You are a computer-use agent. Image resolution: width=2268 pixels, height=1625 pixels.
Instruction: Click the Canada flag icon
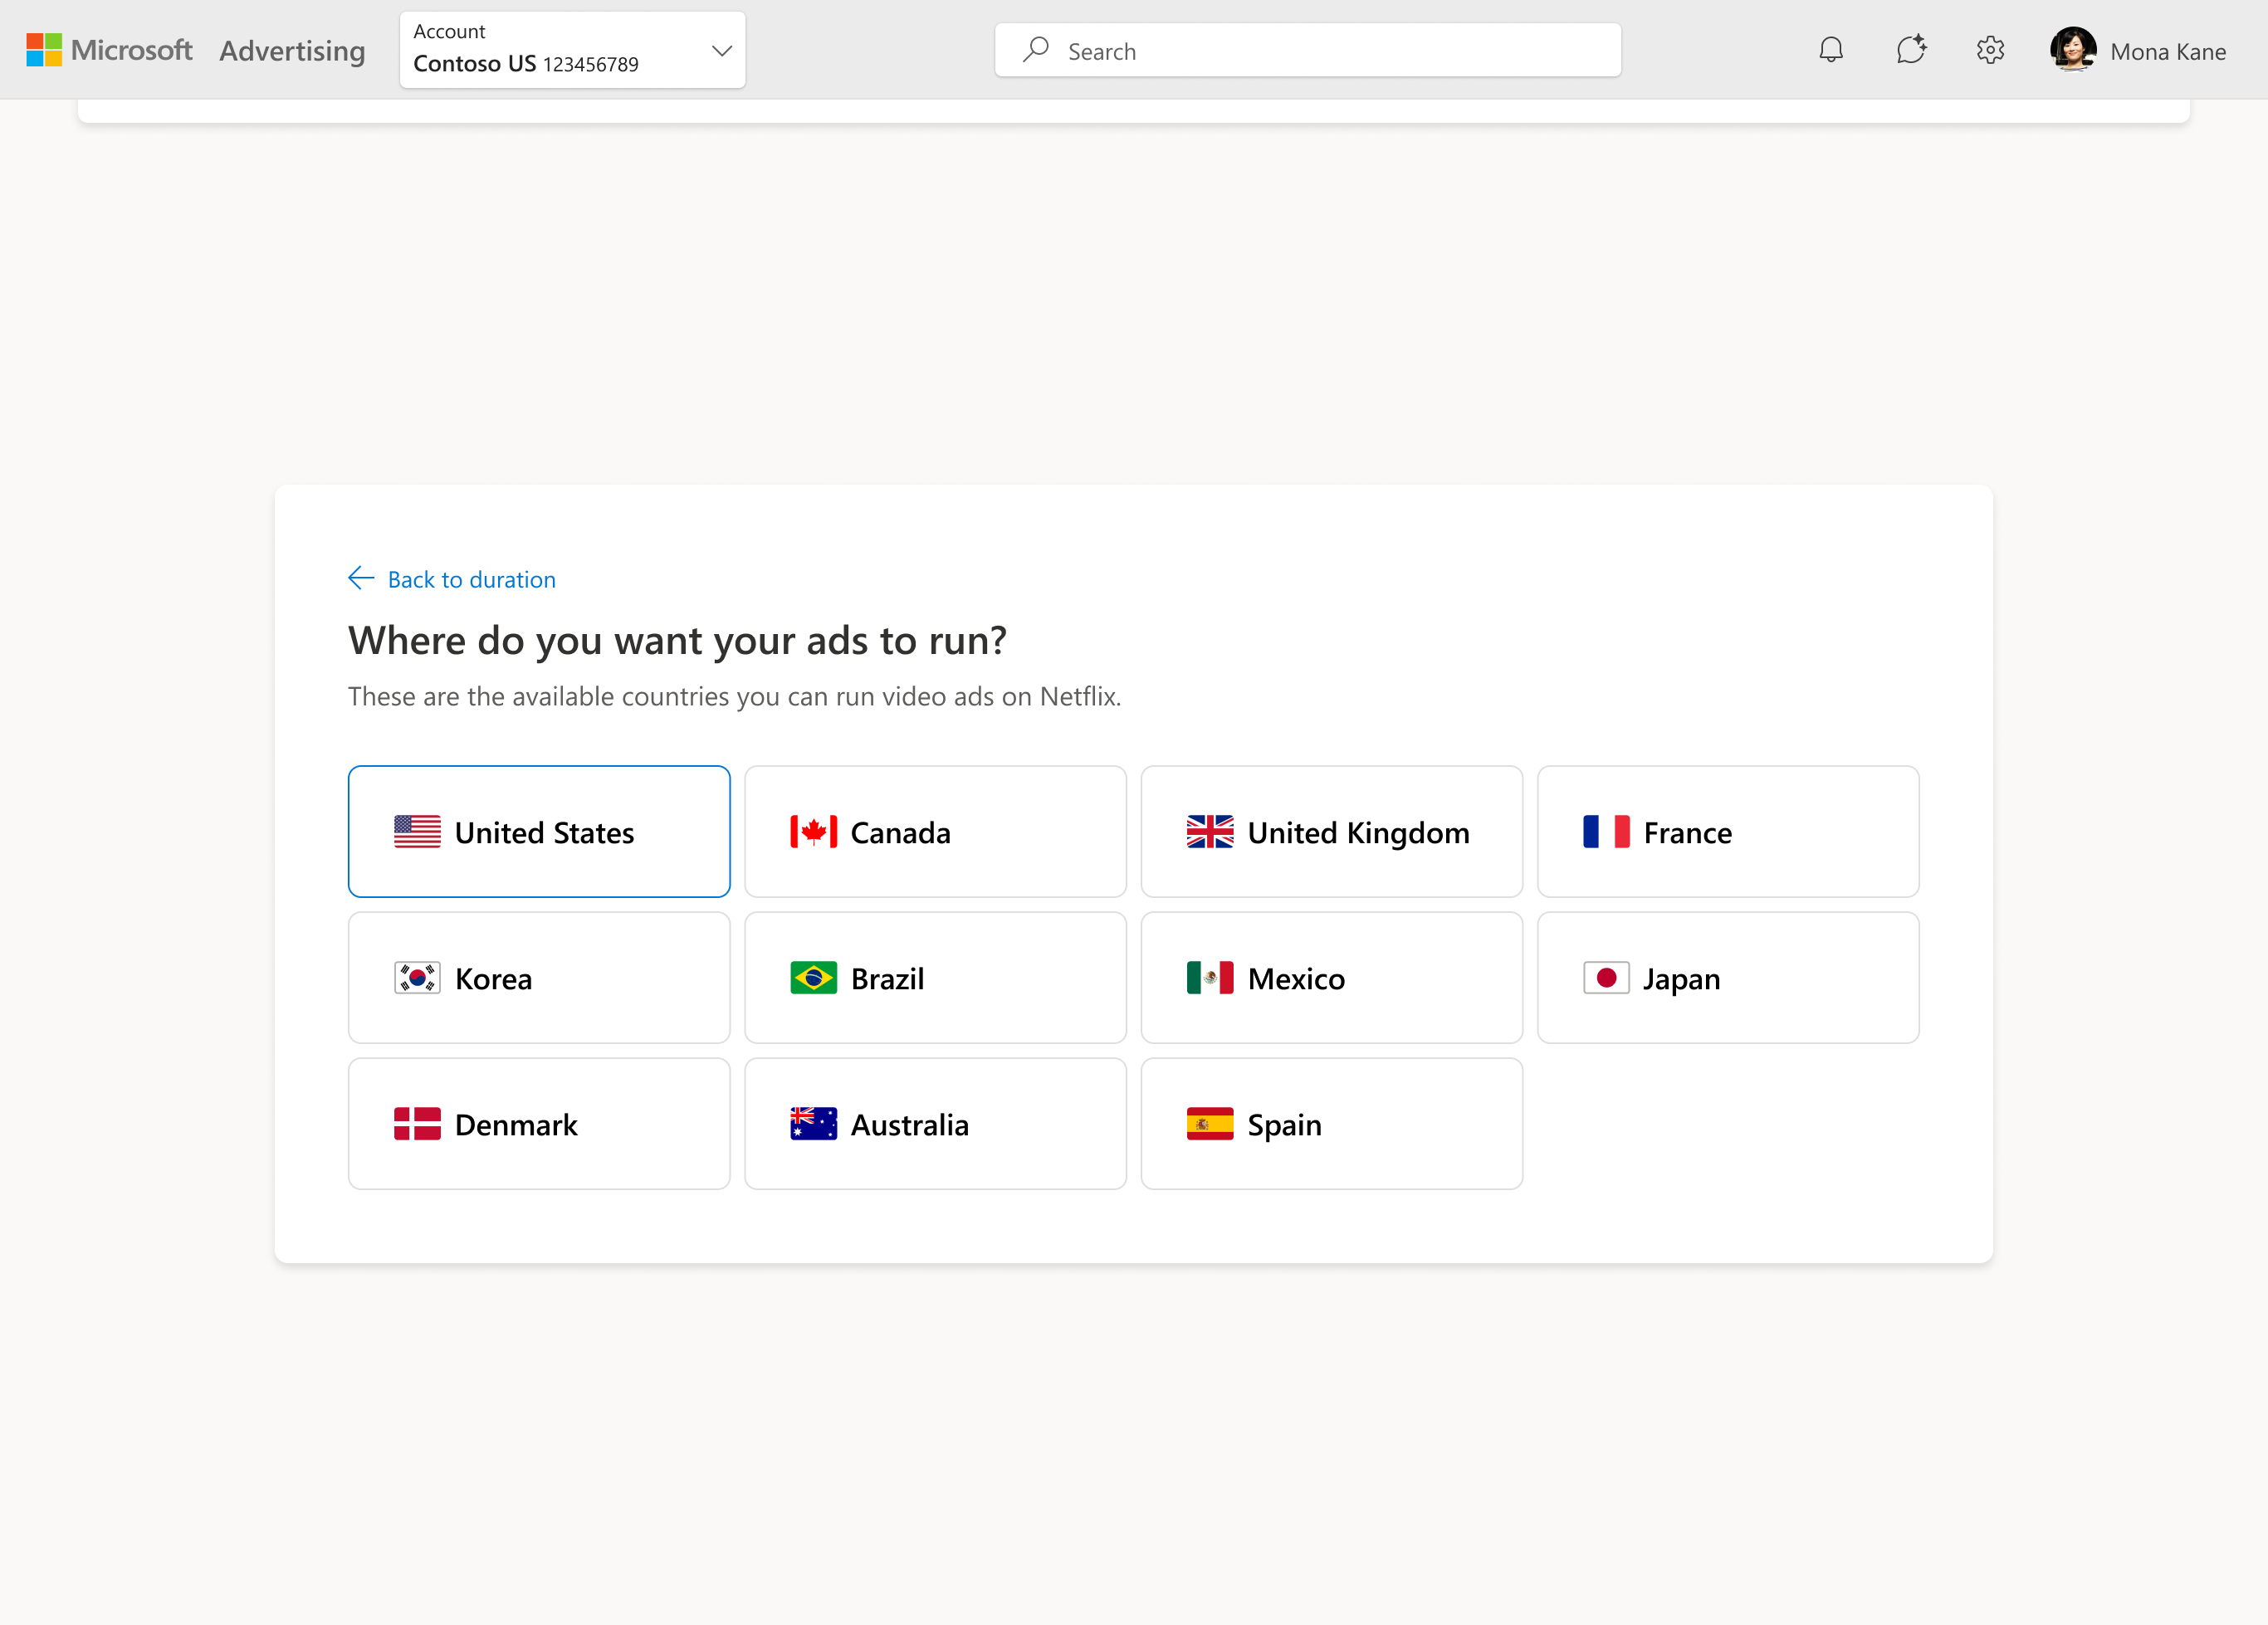pyautogui.click(x=813, y=832)
